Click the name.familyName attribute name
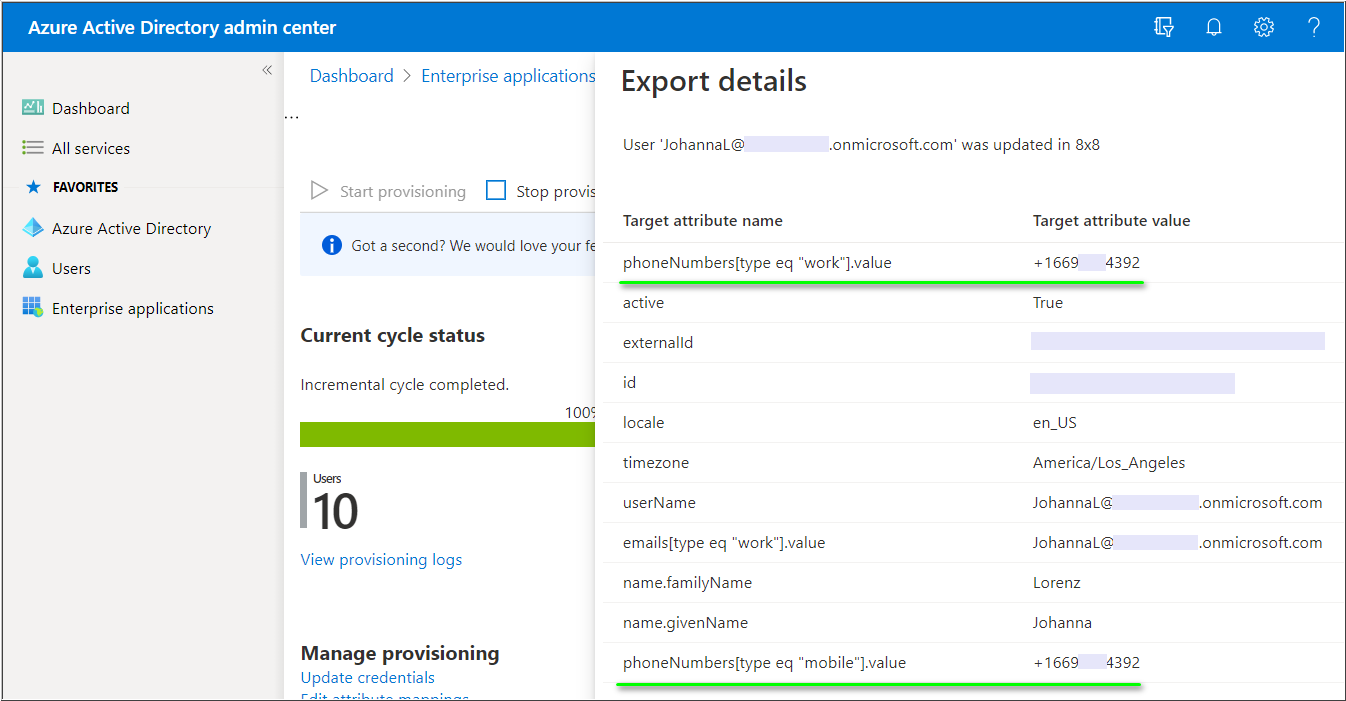This screenshot has width=1346, height=701. point(687,583)
